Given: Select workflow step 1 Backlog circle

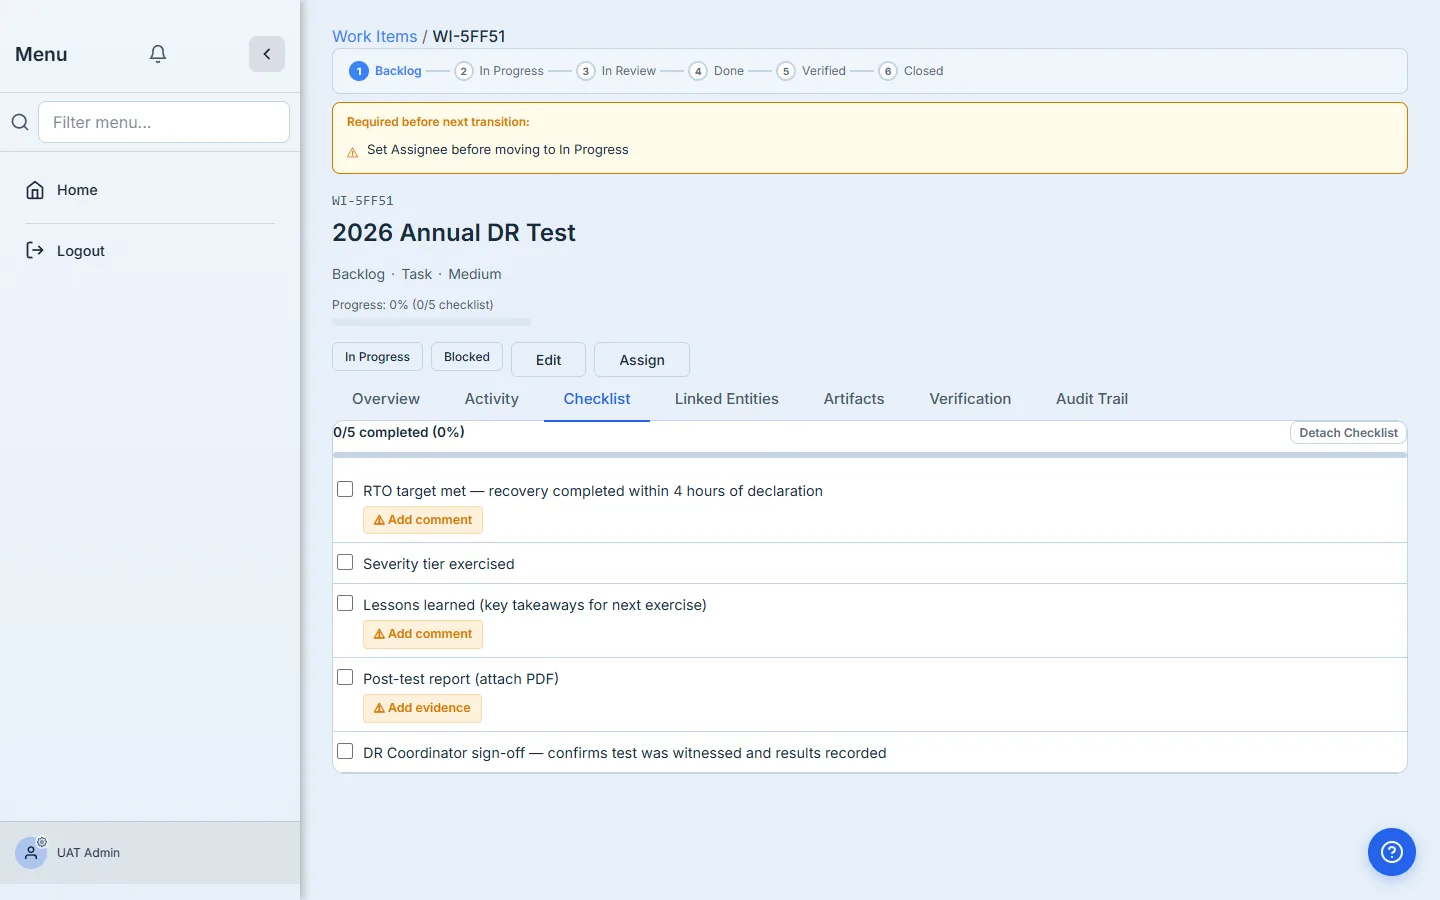Looking at the screenshot, I should pyautogui.click(x=359, y=71).
